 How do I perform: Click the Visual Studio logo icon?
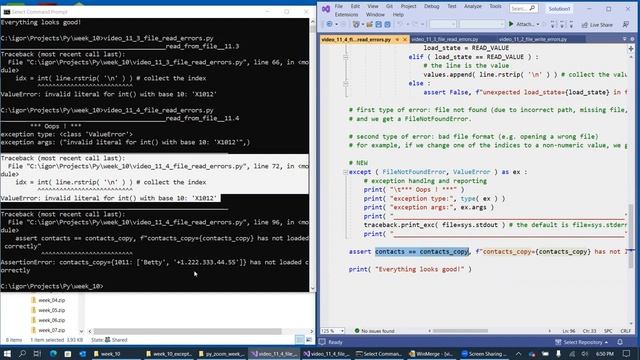[x=326, y=9]
